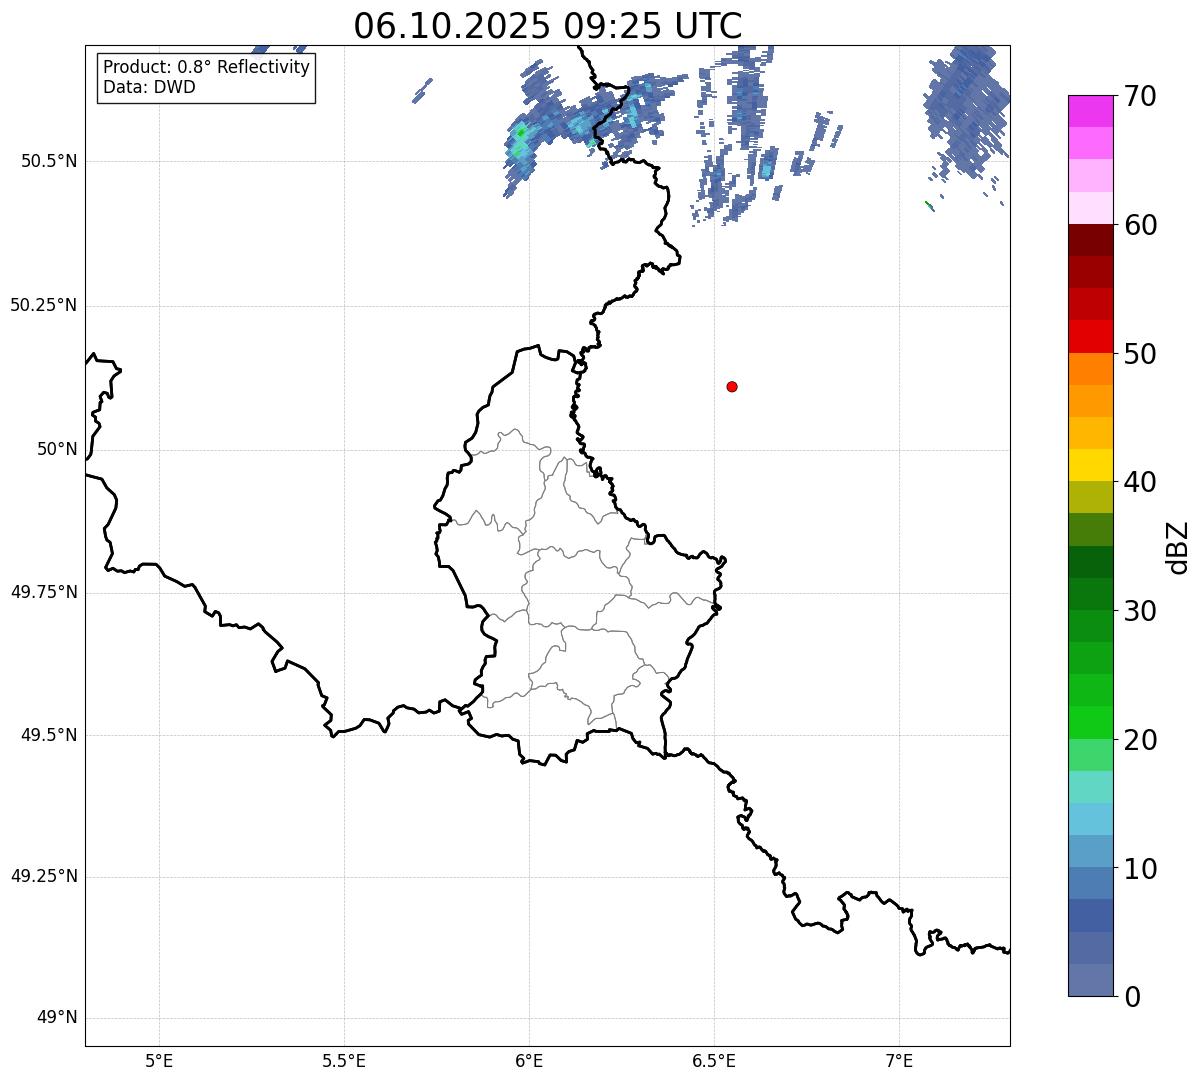1202x1081 pixels.
Task: Click the colorbar tick label "30"
Action: click(1140, 611)
